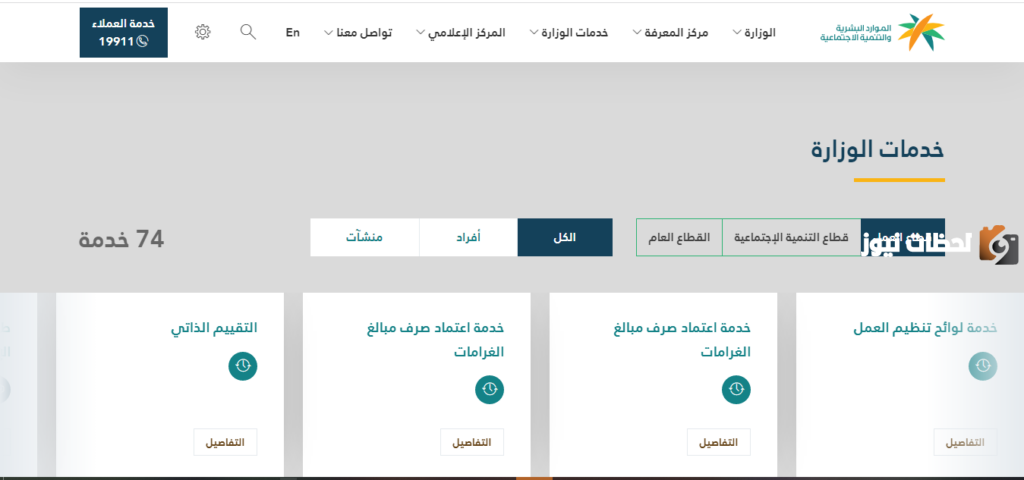Click the 74 خدمة count text
The image size is (1024, 480).
point(121,239)
